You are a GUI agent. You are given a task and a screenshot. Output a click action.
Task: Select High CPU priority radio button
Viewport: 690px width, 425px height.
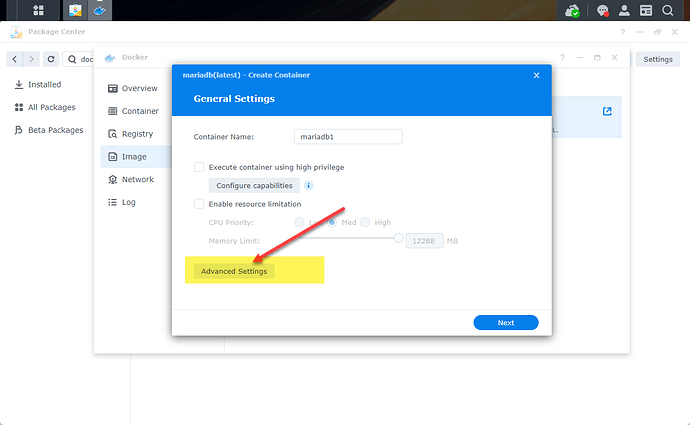[x=365, y=223]
